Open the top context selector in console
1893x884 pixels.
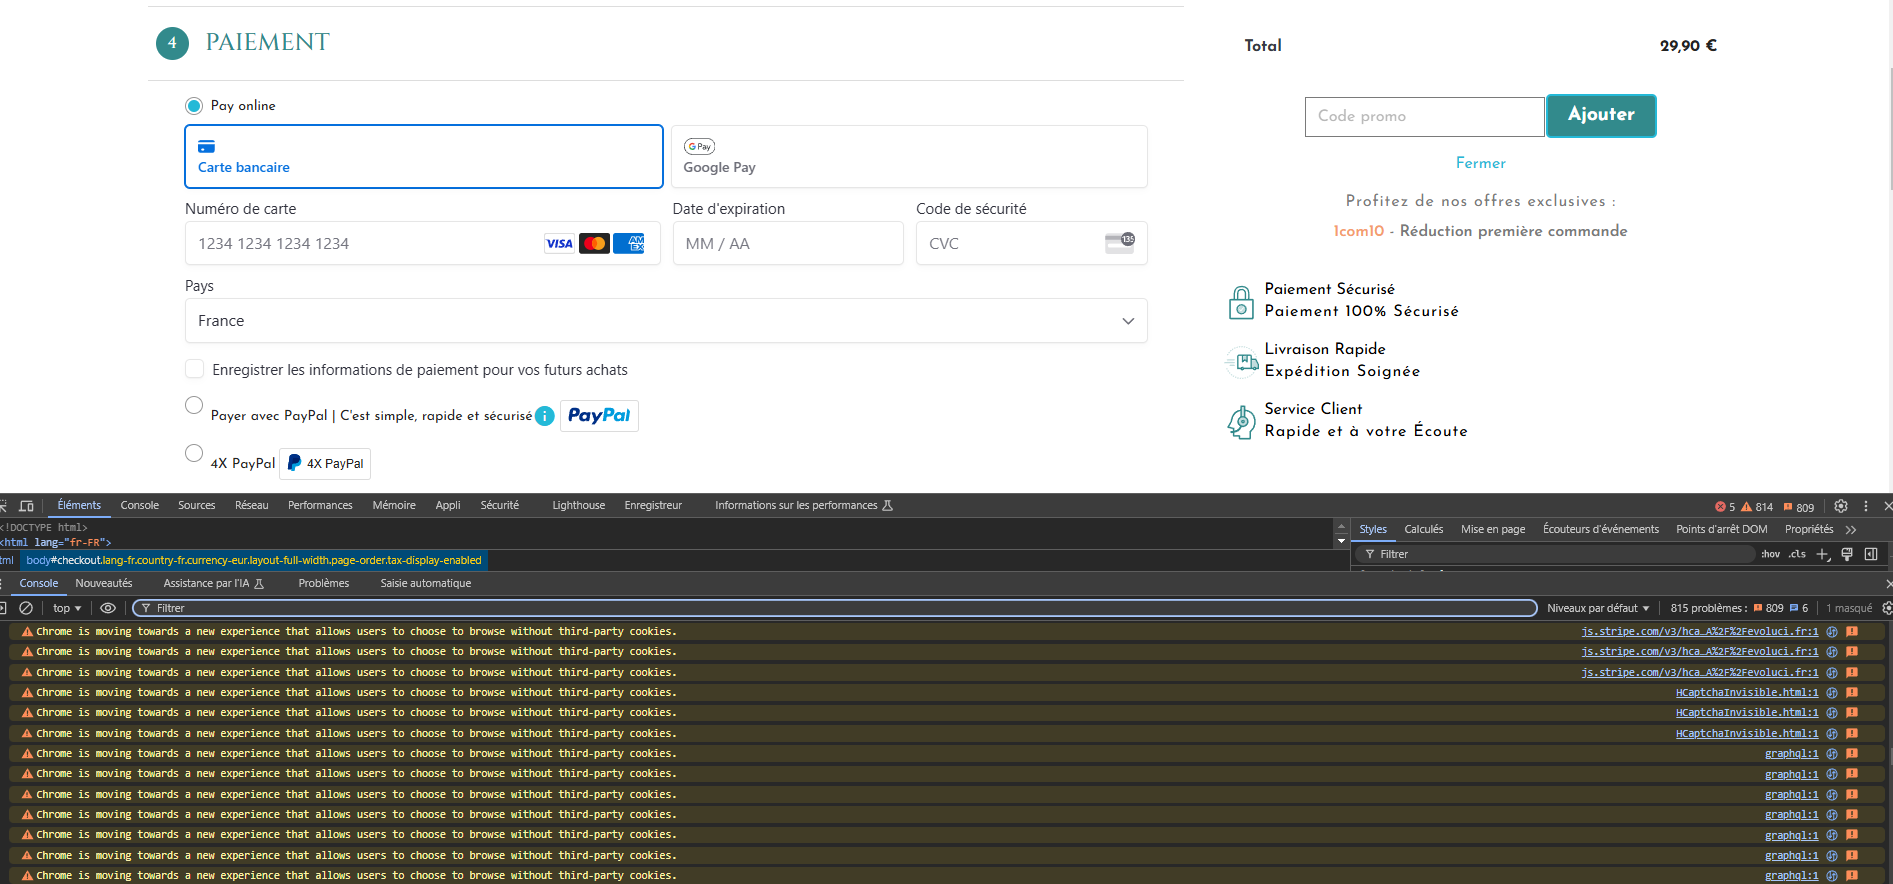click(67, 608)
